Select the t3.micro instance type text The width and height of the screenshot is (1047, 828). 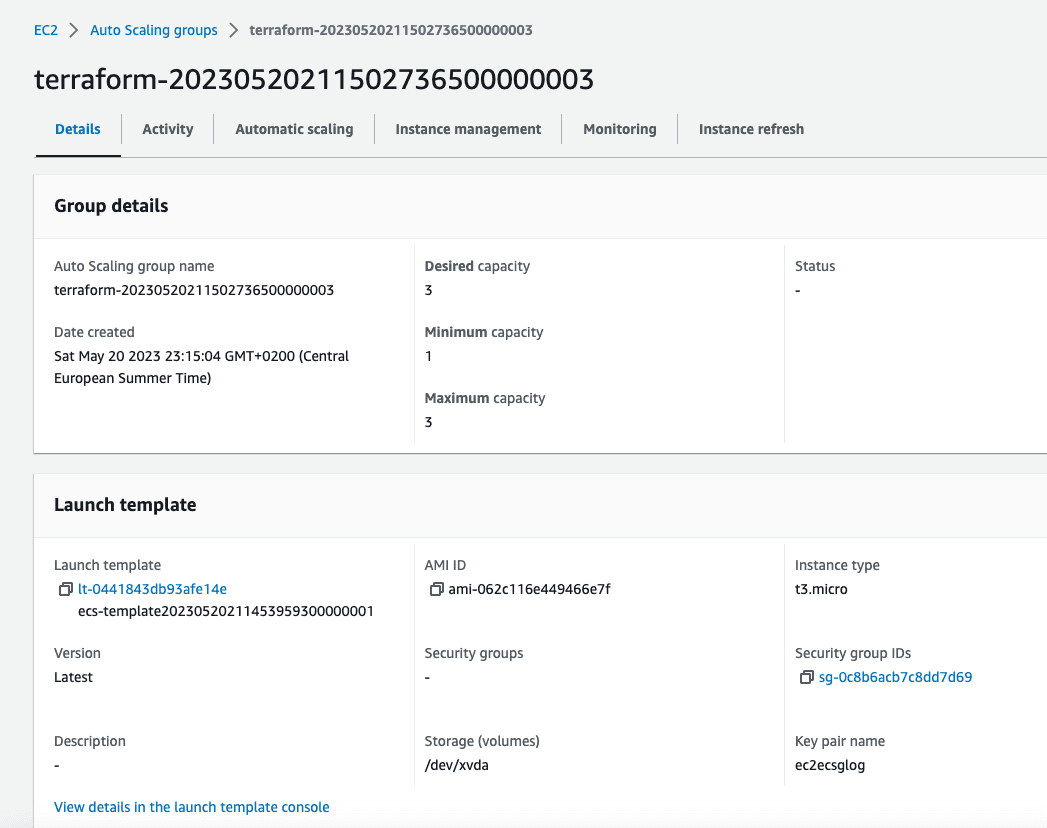820,589
